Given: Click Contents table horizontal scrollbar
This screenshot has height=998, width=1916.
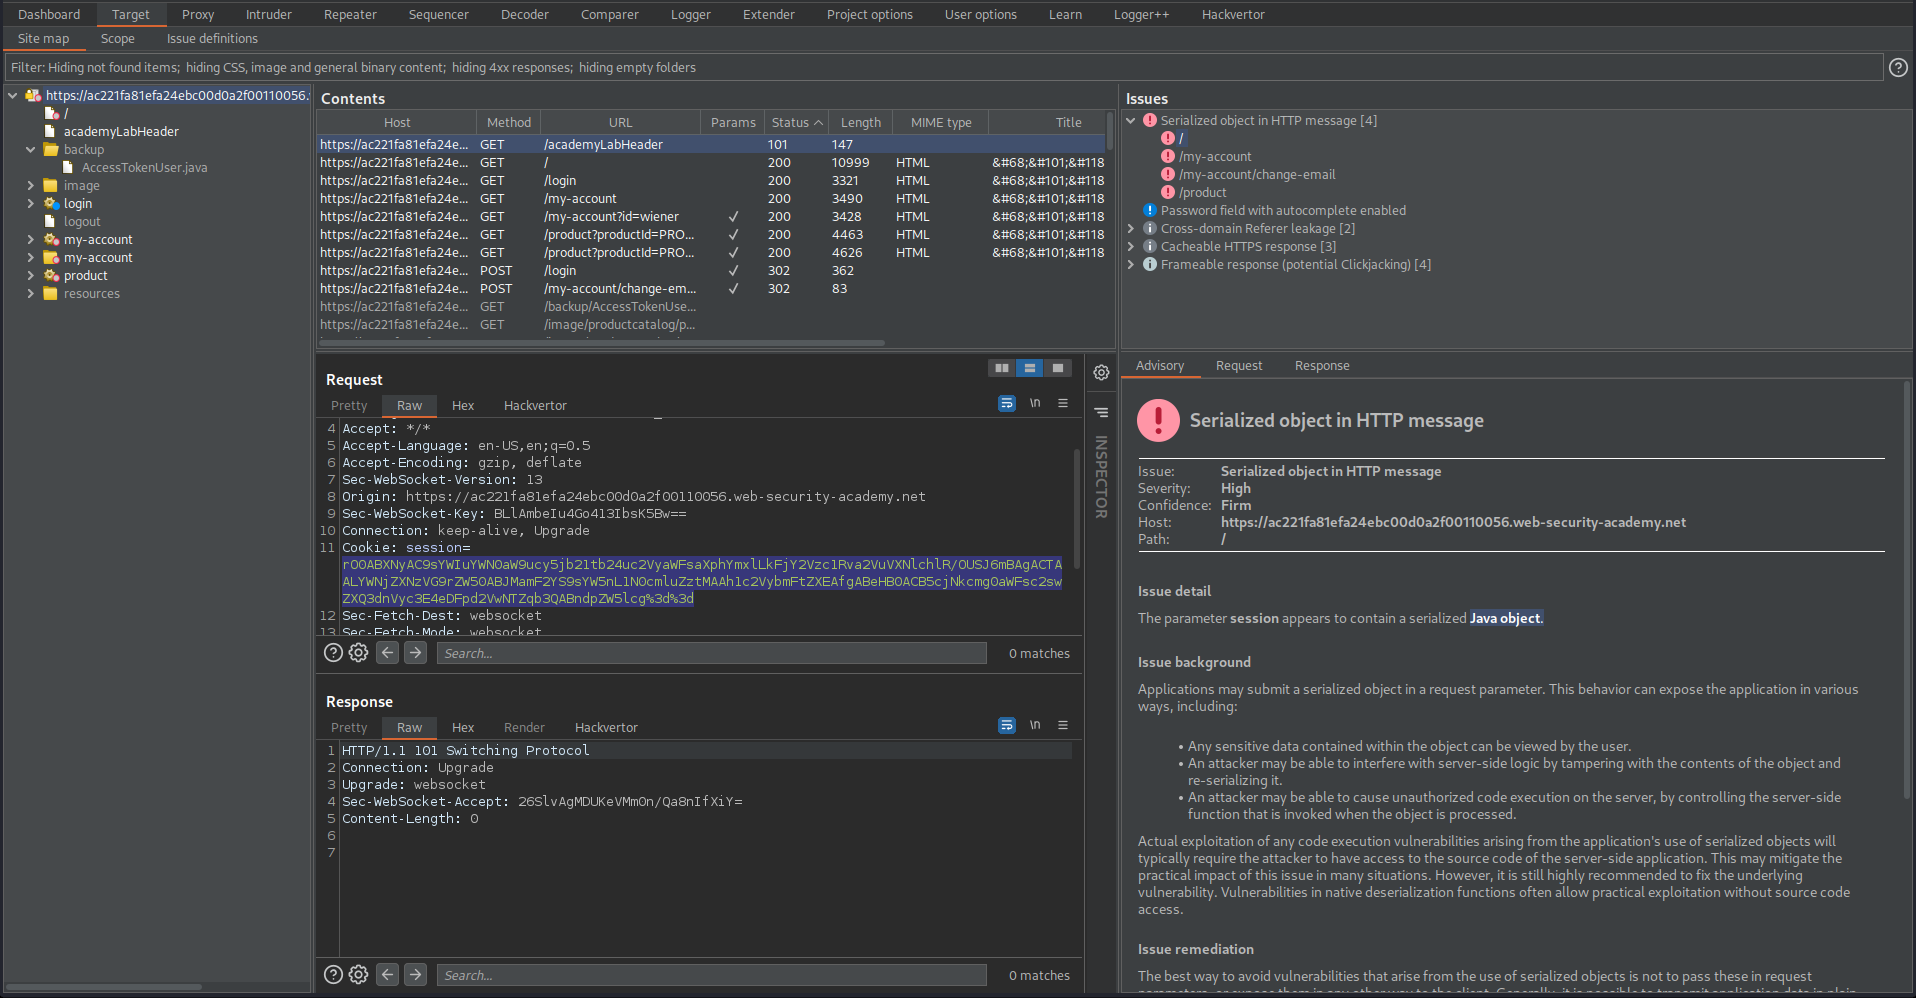Looking at the screenshot, I should (x=602, y=343).
